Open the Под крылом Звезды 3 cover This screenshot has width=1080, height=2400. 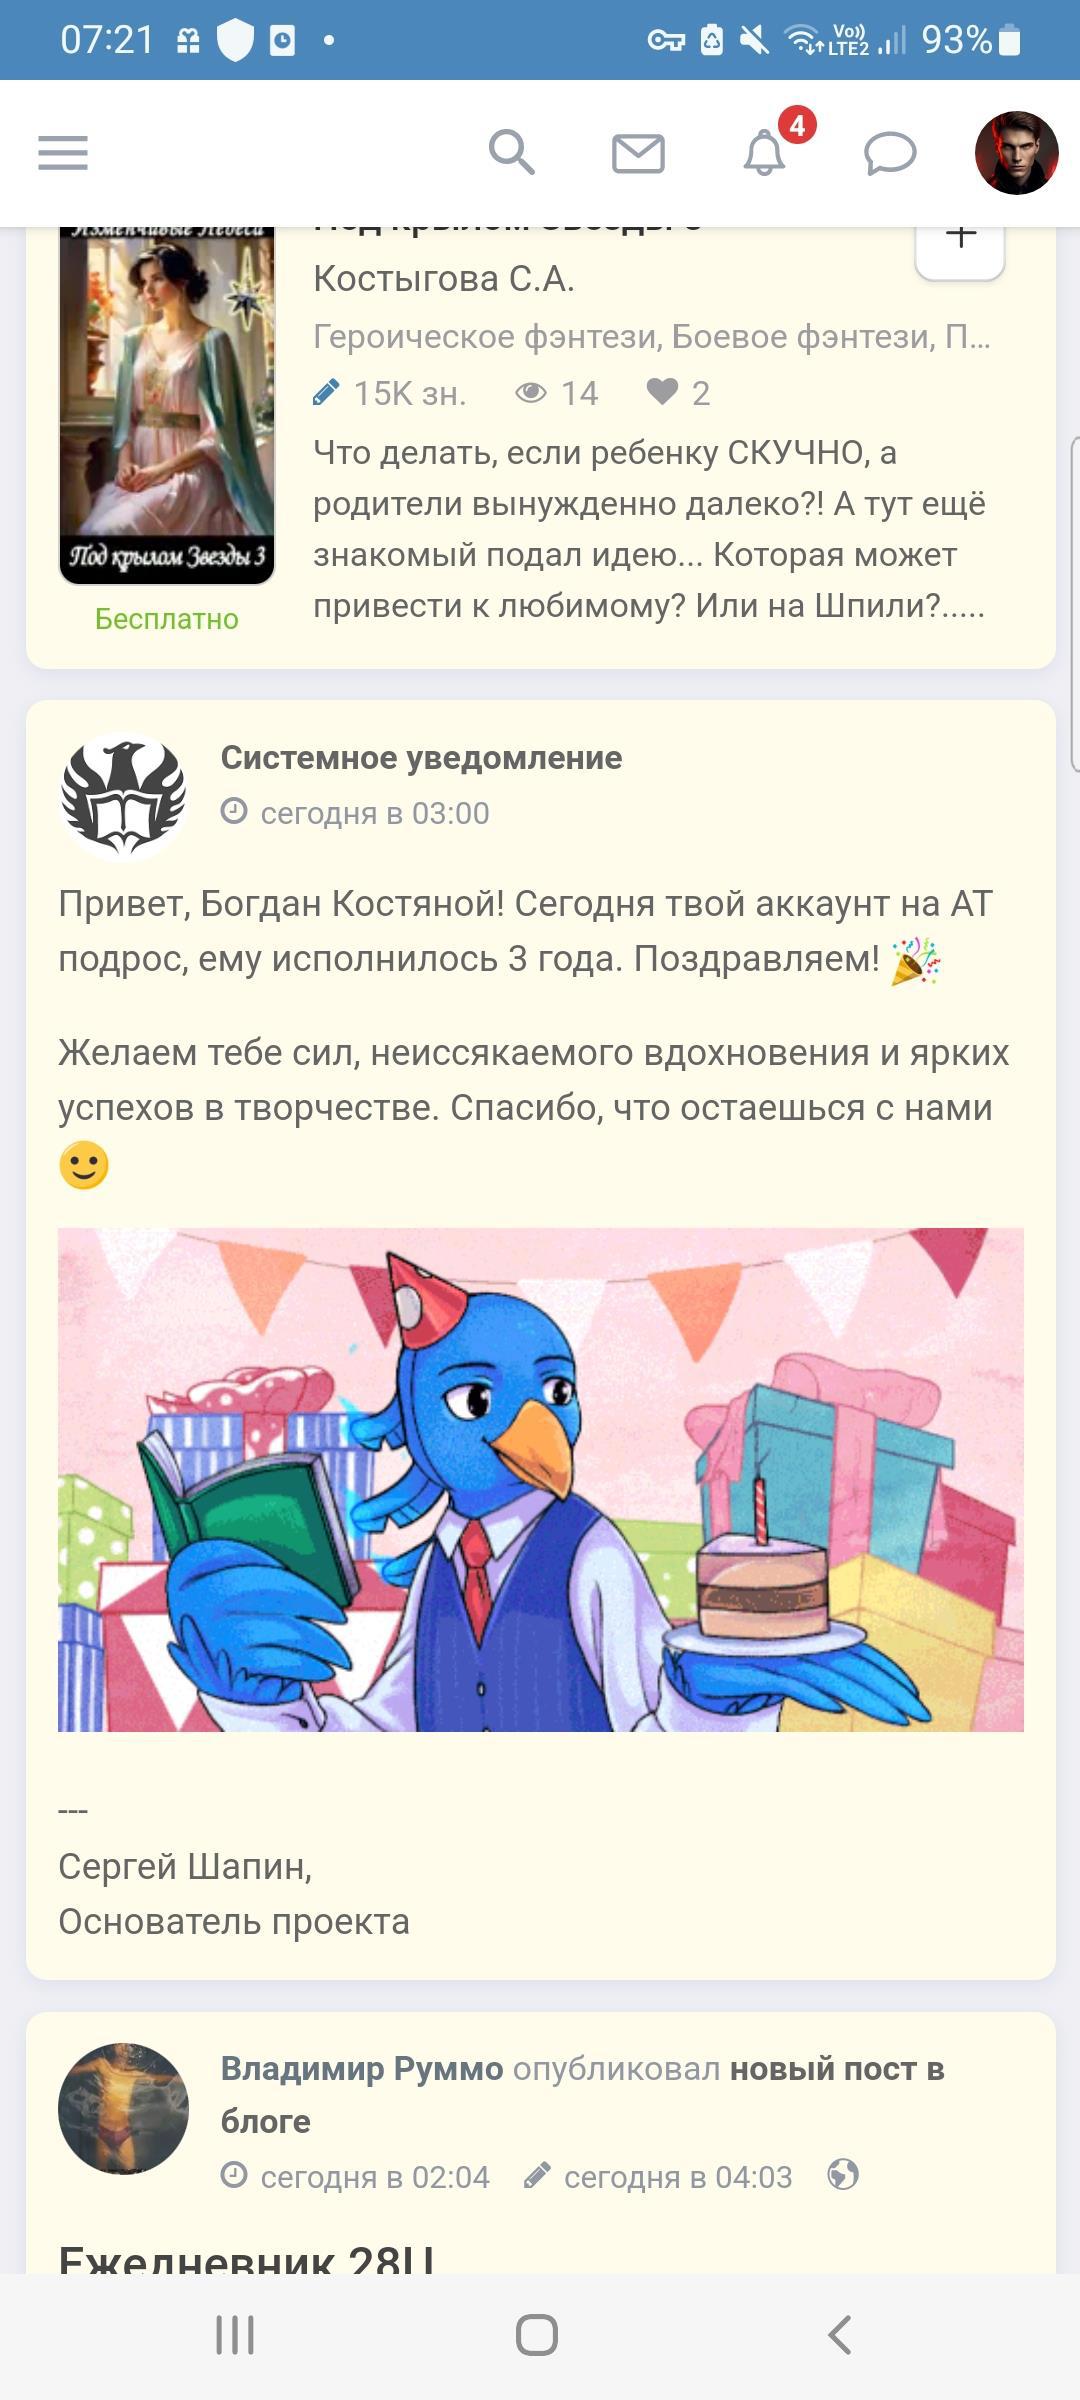[167, 406]
